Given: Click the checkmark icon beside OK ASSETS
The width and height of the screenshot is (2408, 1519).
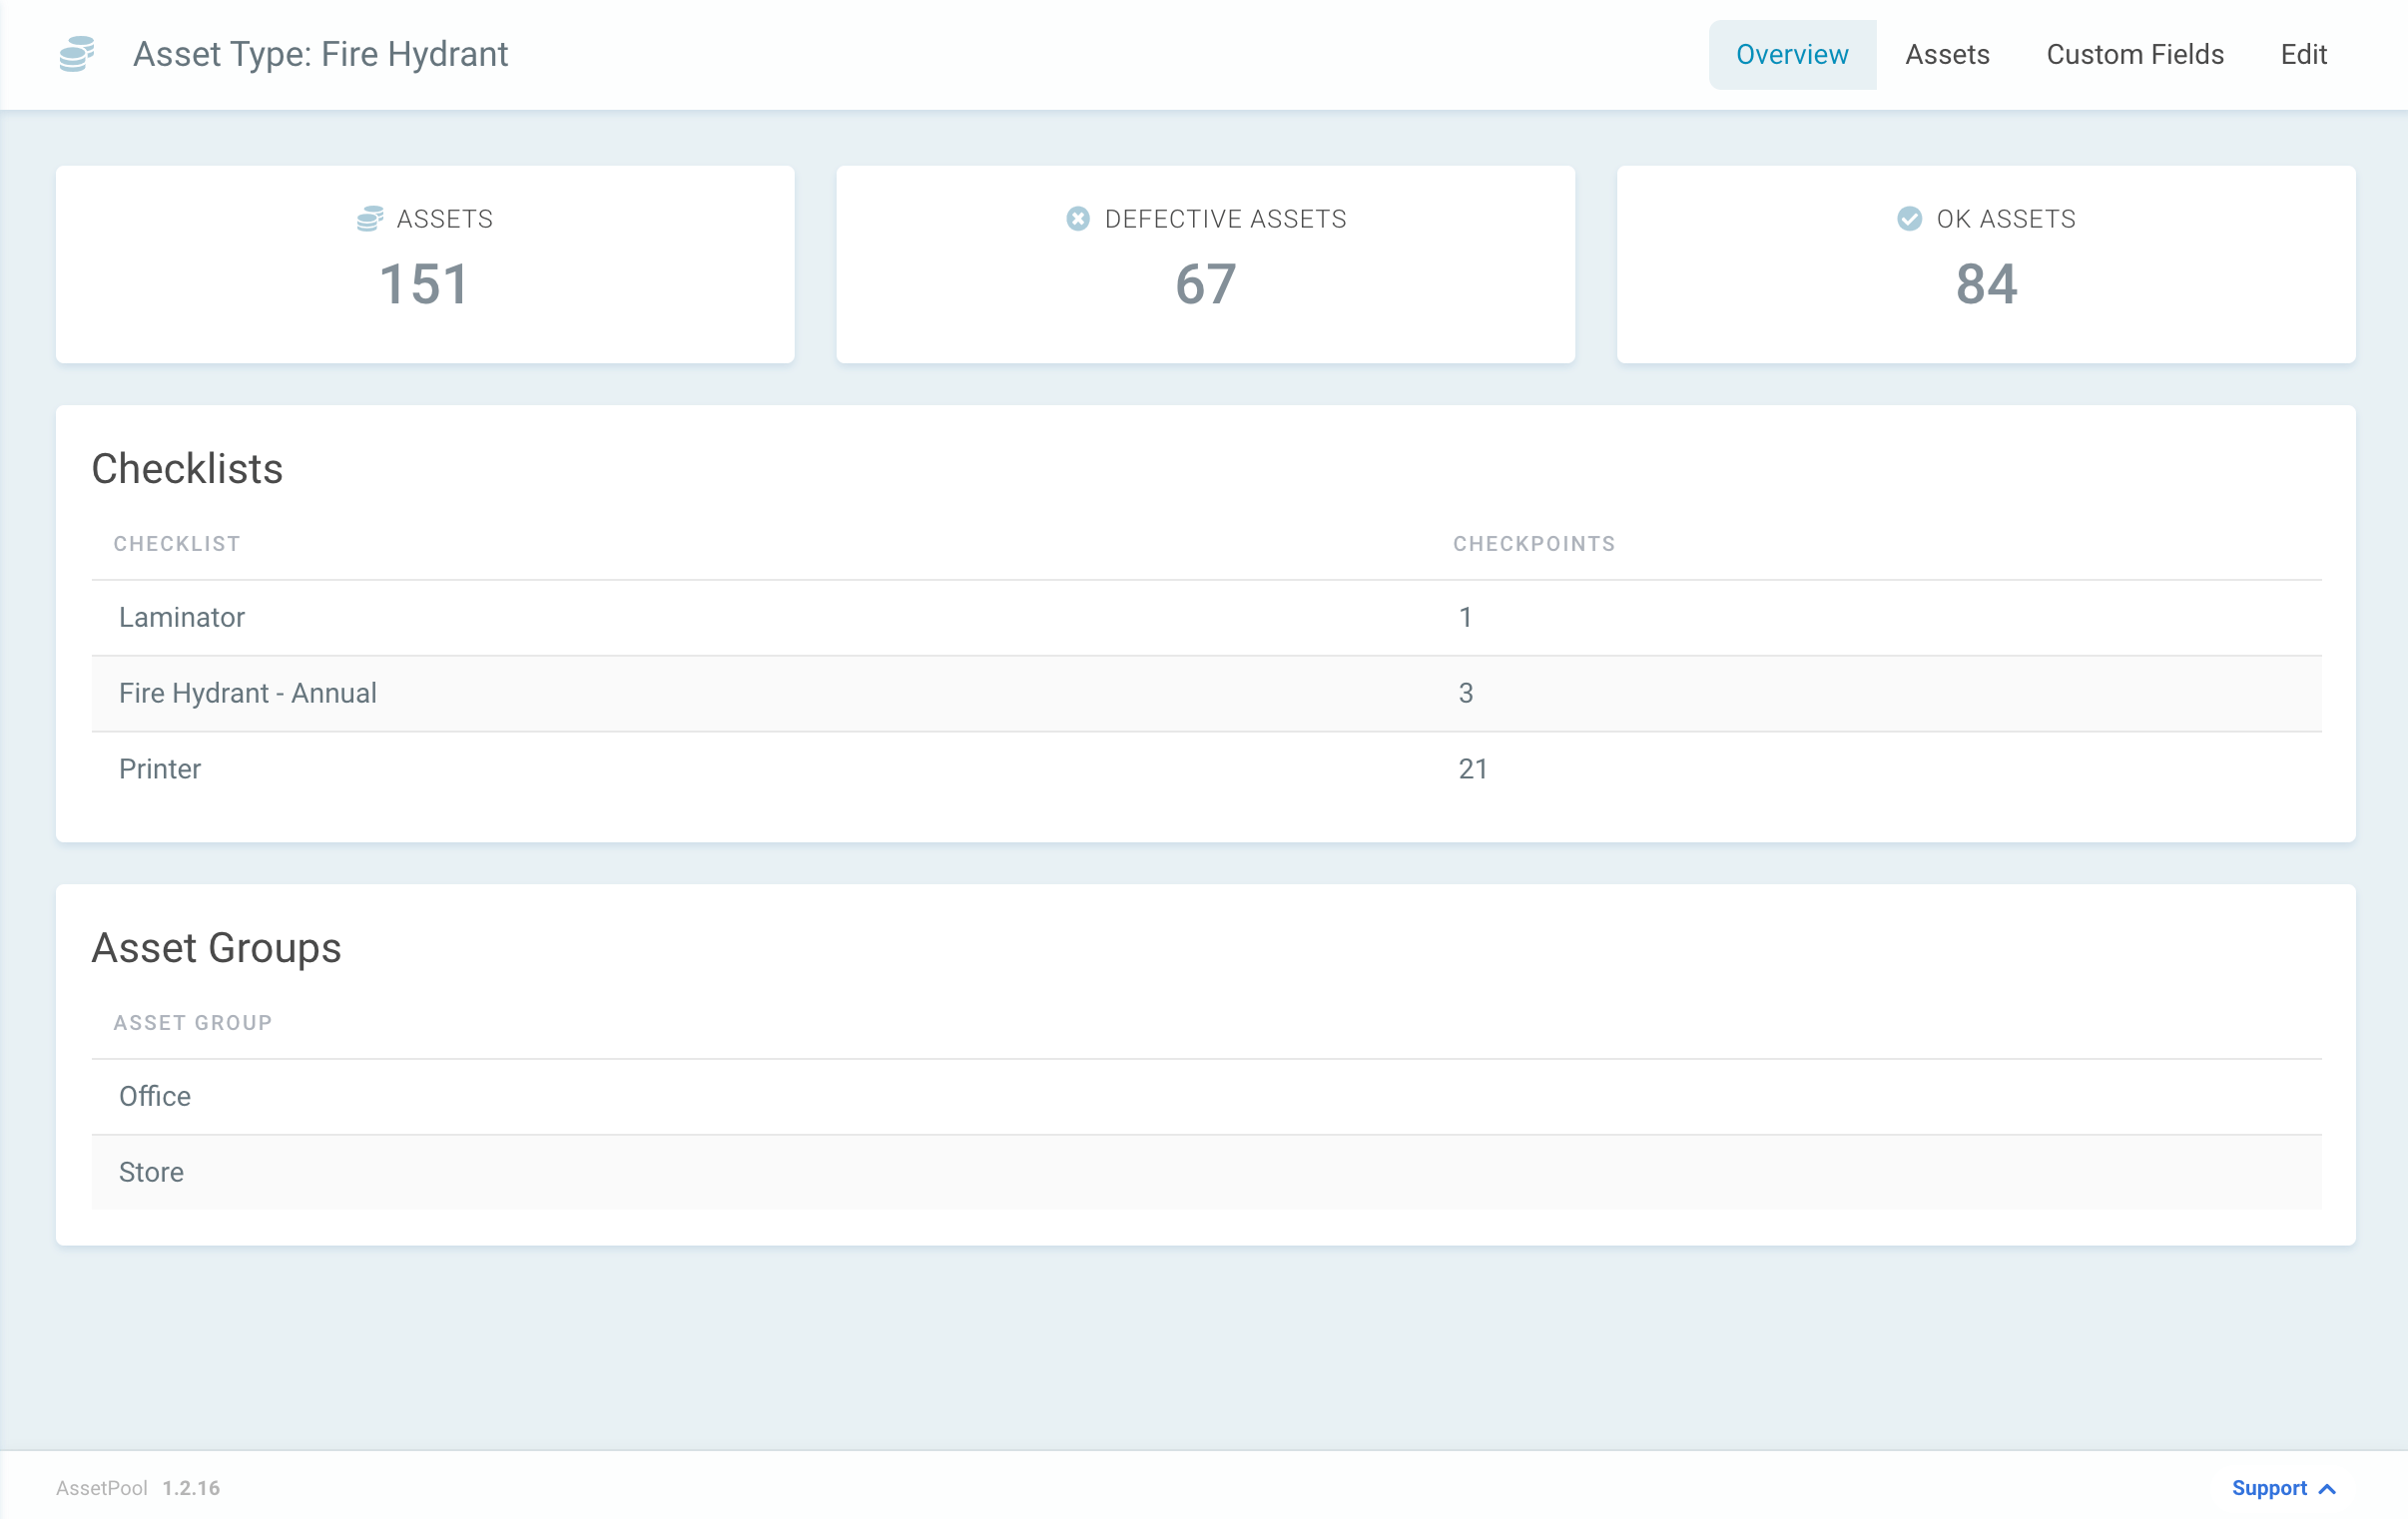Looking at the screenshot, I should point(1909,219).
